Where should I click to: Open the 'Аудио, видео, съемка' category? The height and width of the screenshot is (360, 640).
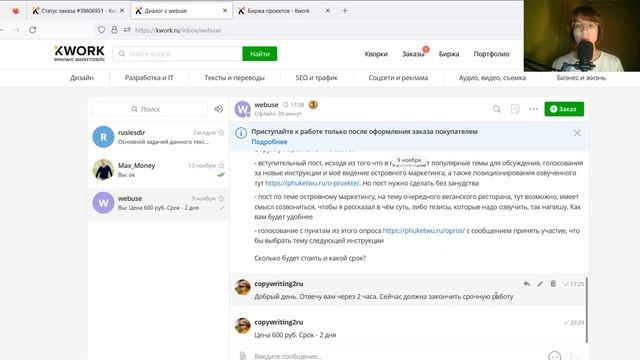(x=492, y=78)
